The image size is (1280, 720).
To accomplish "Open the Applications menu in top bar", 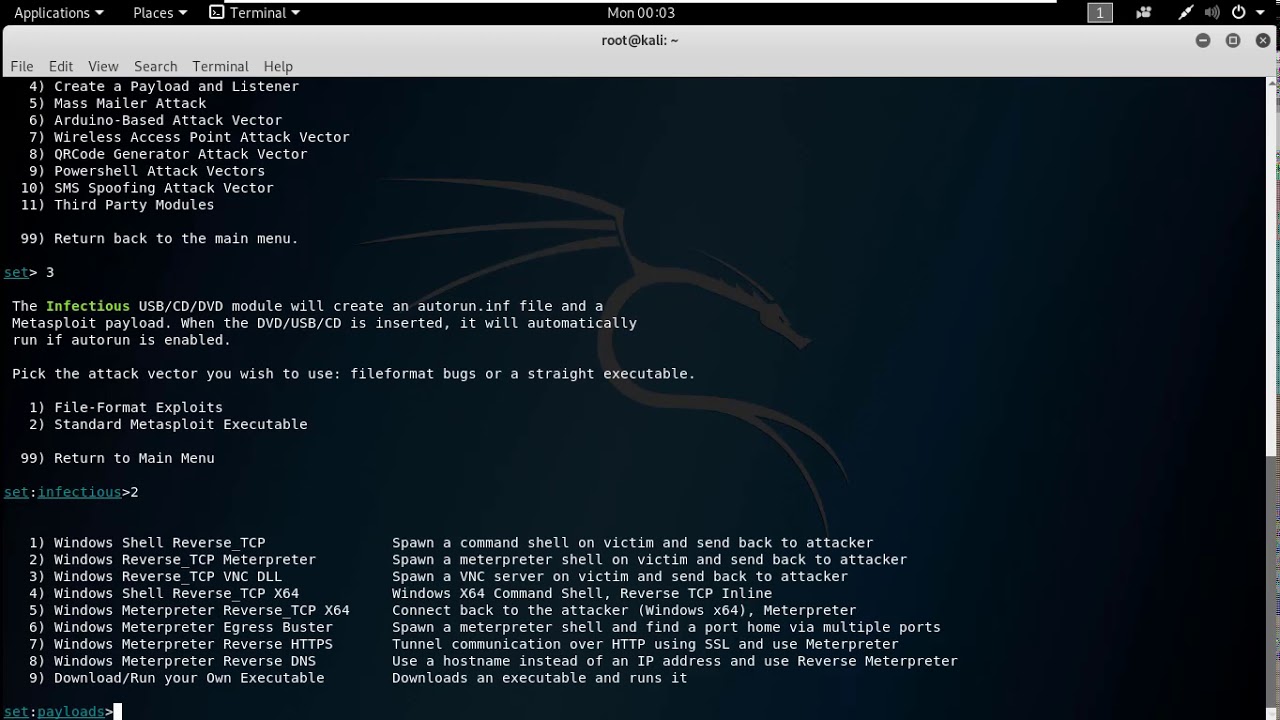I will (59, 13).
